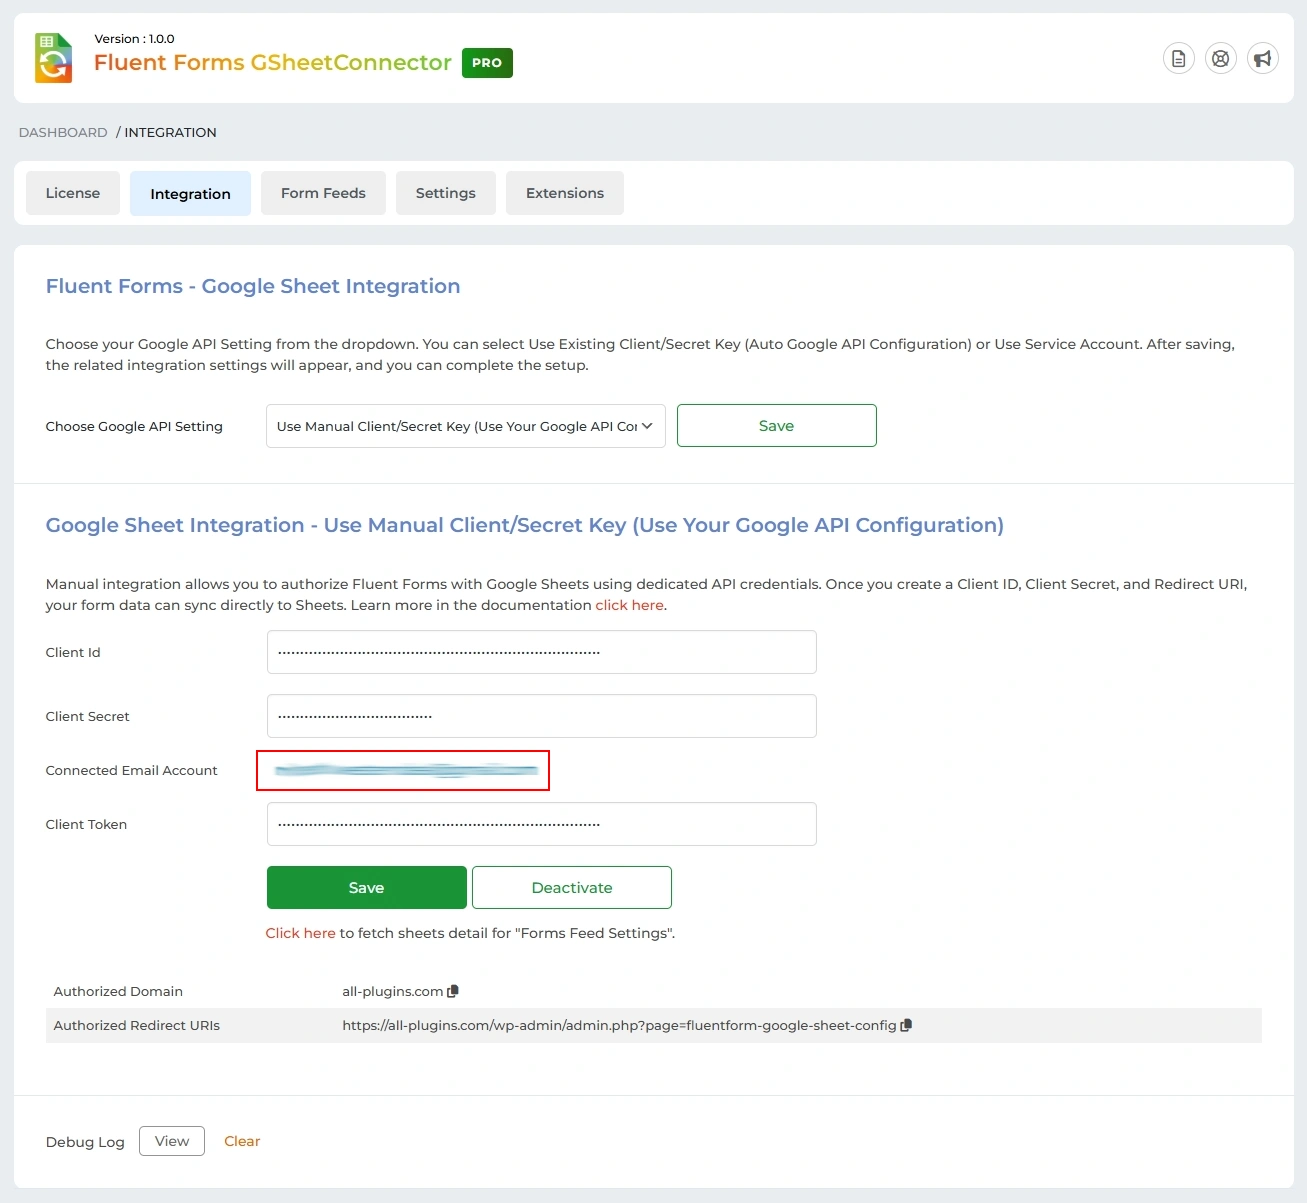Open the Choose Google API Setting dropdown
This screenshot has height=1203, width=1307.
tap(465, 425)
